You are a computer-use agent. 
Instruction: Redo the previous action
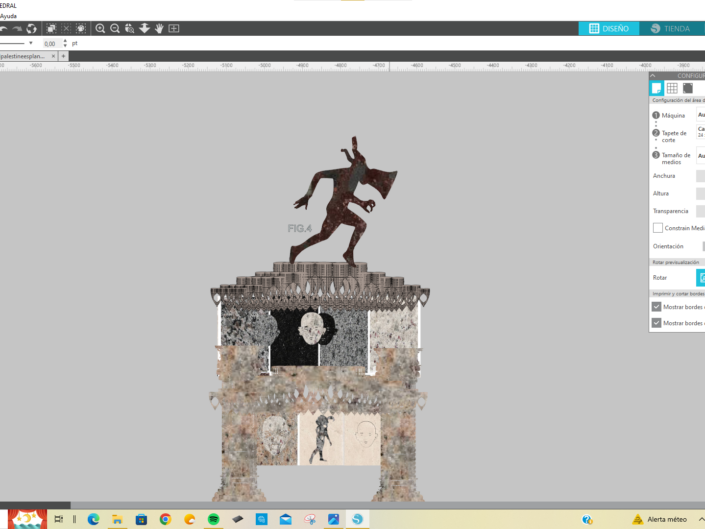click(x=17, y=29)
